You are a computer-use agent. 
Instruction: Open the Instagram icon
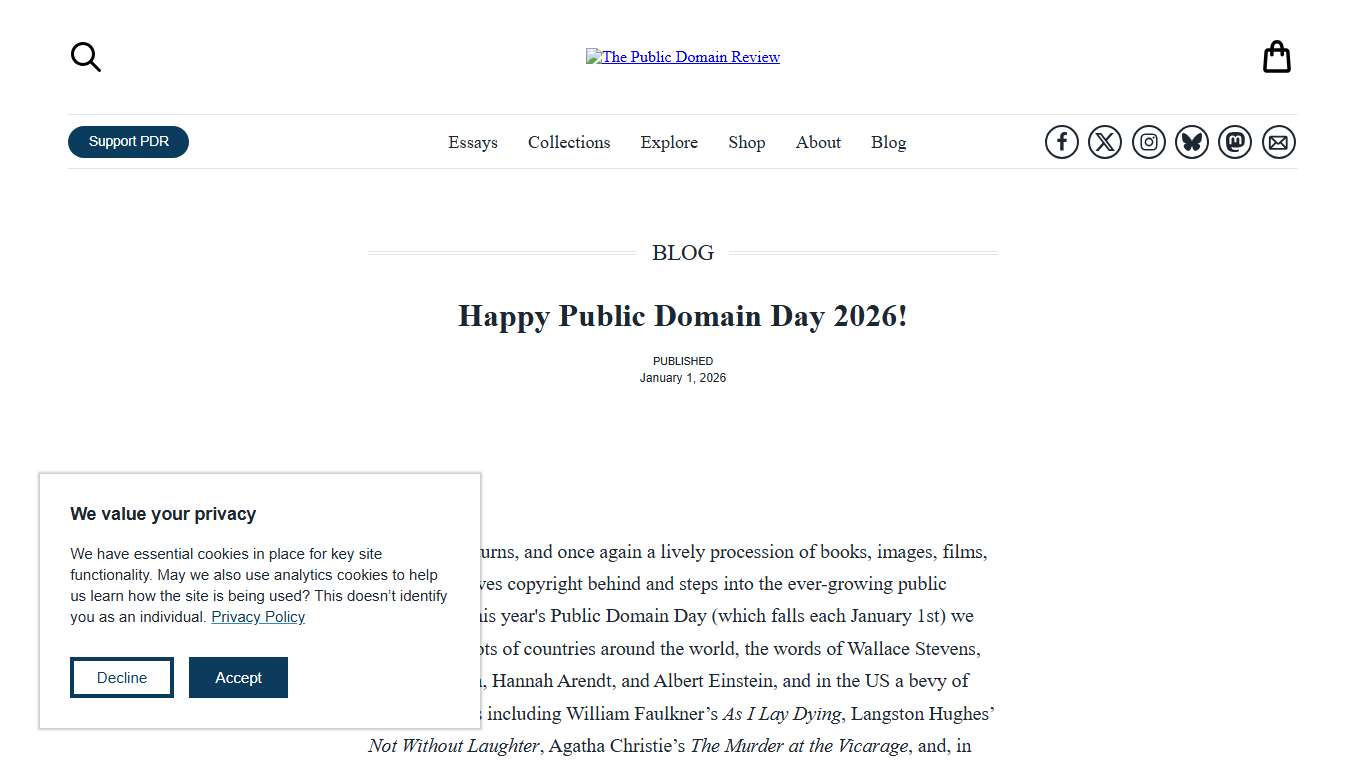click(1148, 142)
